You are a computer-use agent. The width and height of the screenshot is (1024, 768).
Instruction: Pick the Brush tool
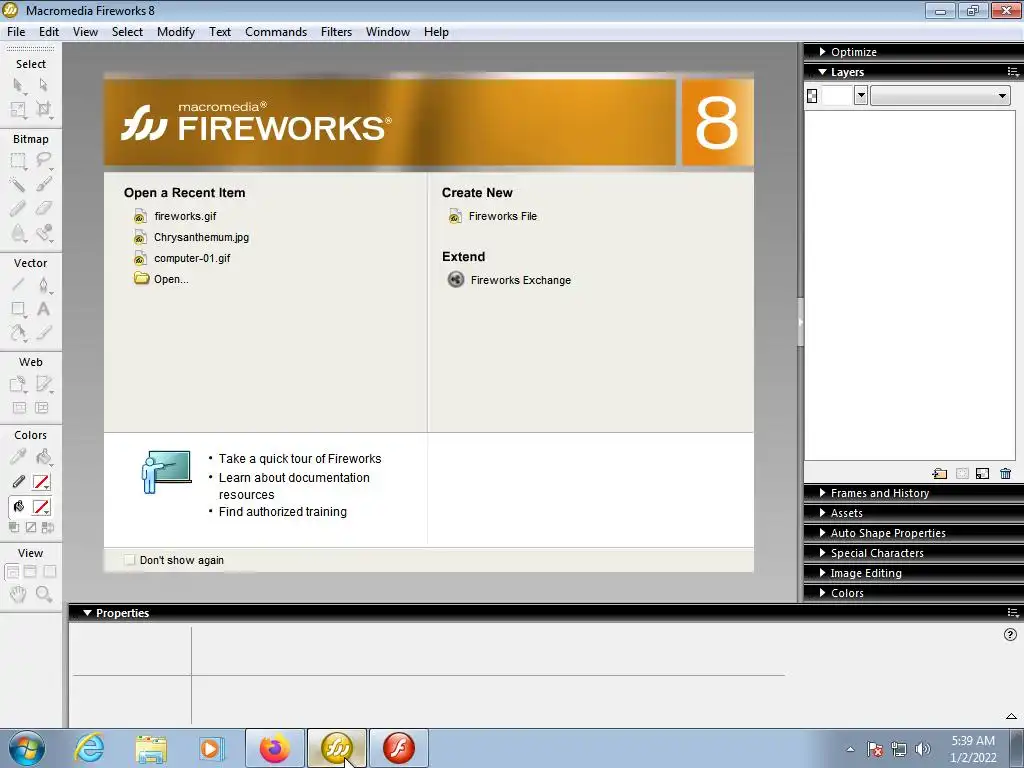click(x=43, y=185)
